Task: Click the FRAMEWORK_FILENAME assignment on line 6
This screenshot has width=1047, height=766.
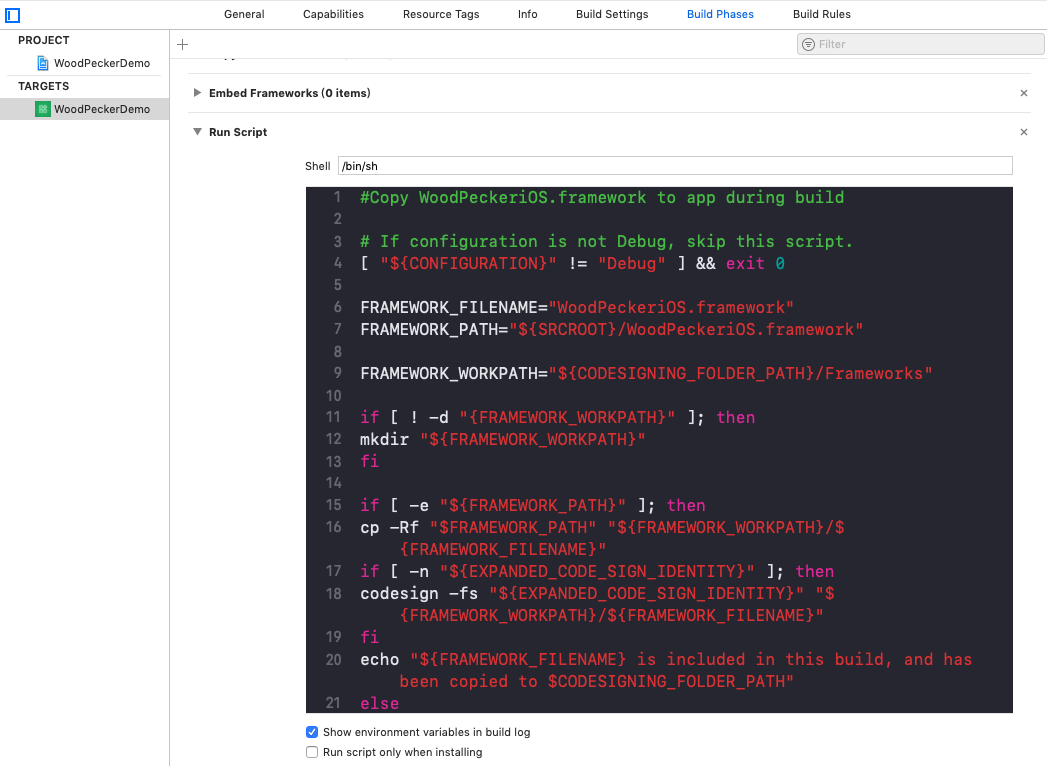Action: tap(577, 307)
